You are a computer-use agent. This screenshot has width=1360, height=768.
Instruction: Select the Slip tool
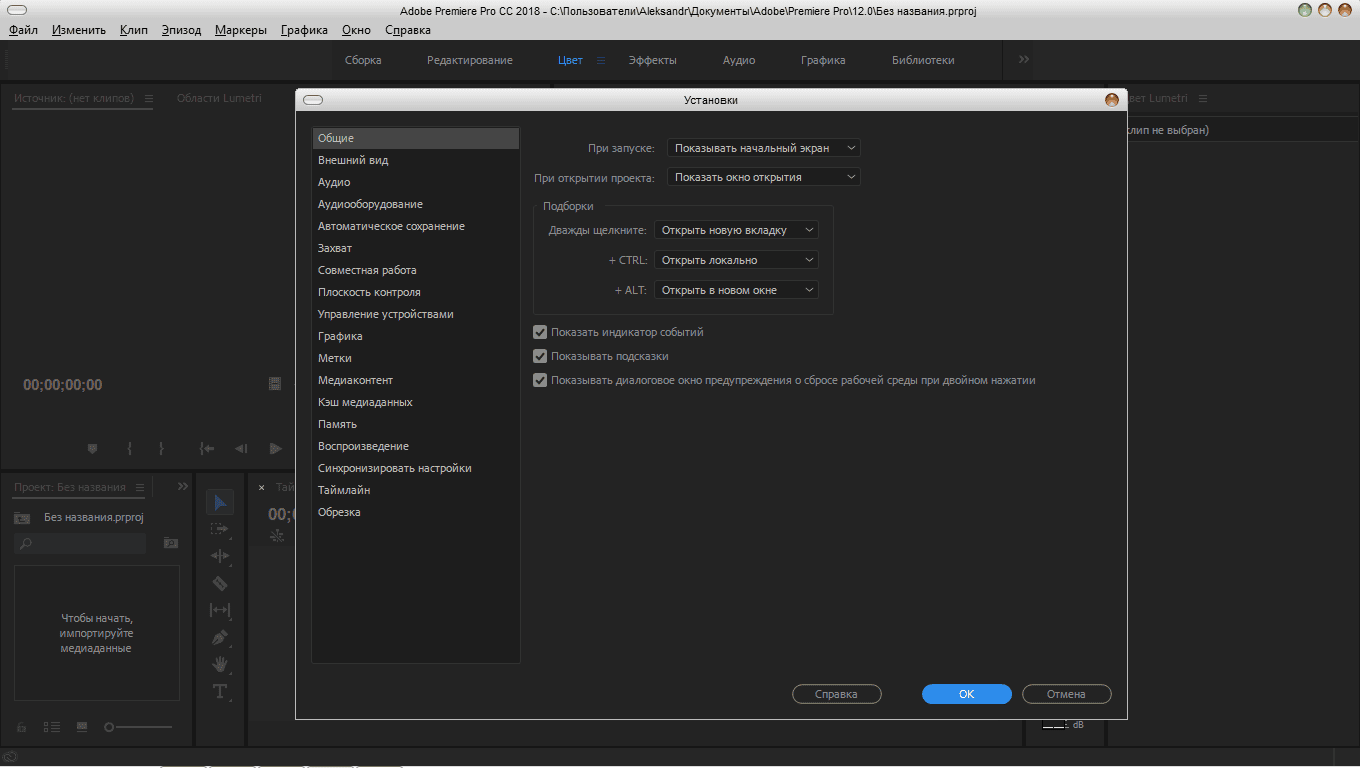220,610
